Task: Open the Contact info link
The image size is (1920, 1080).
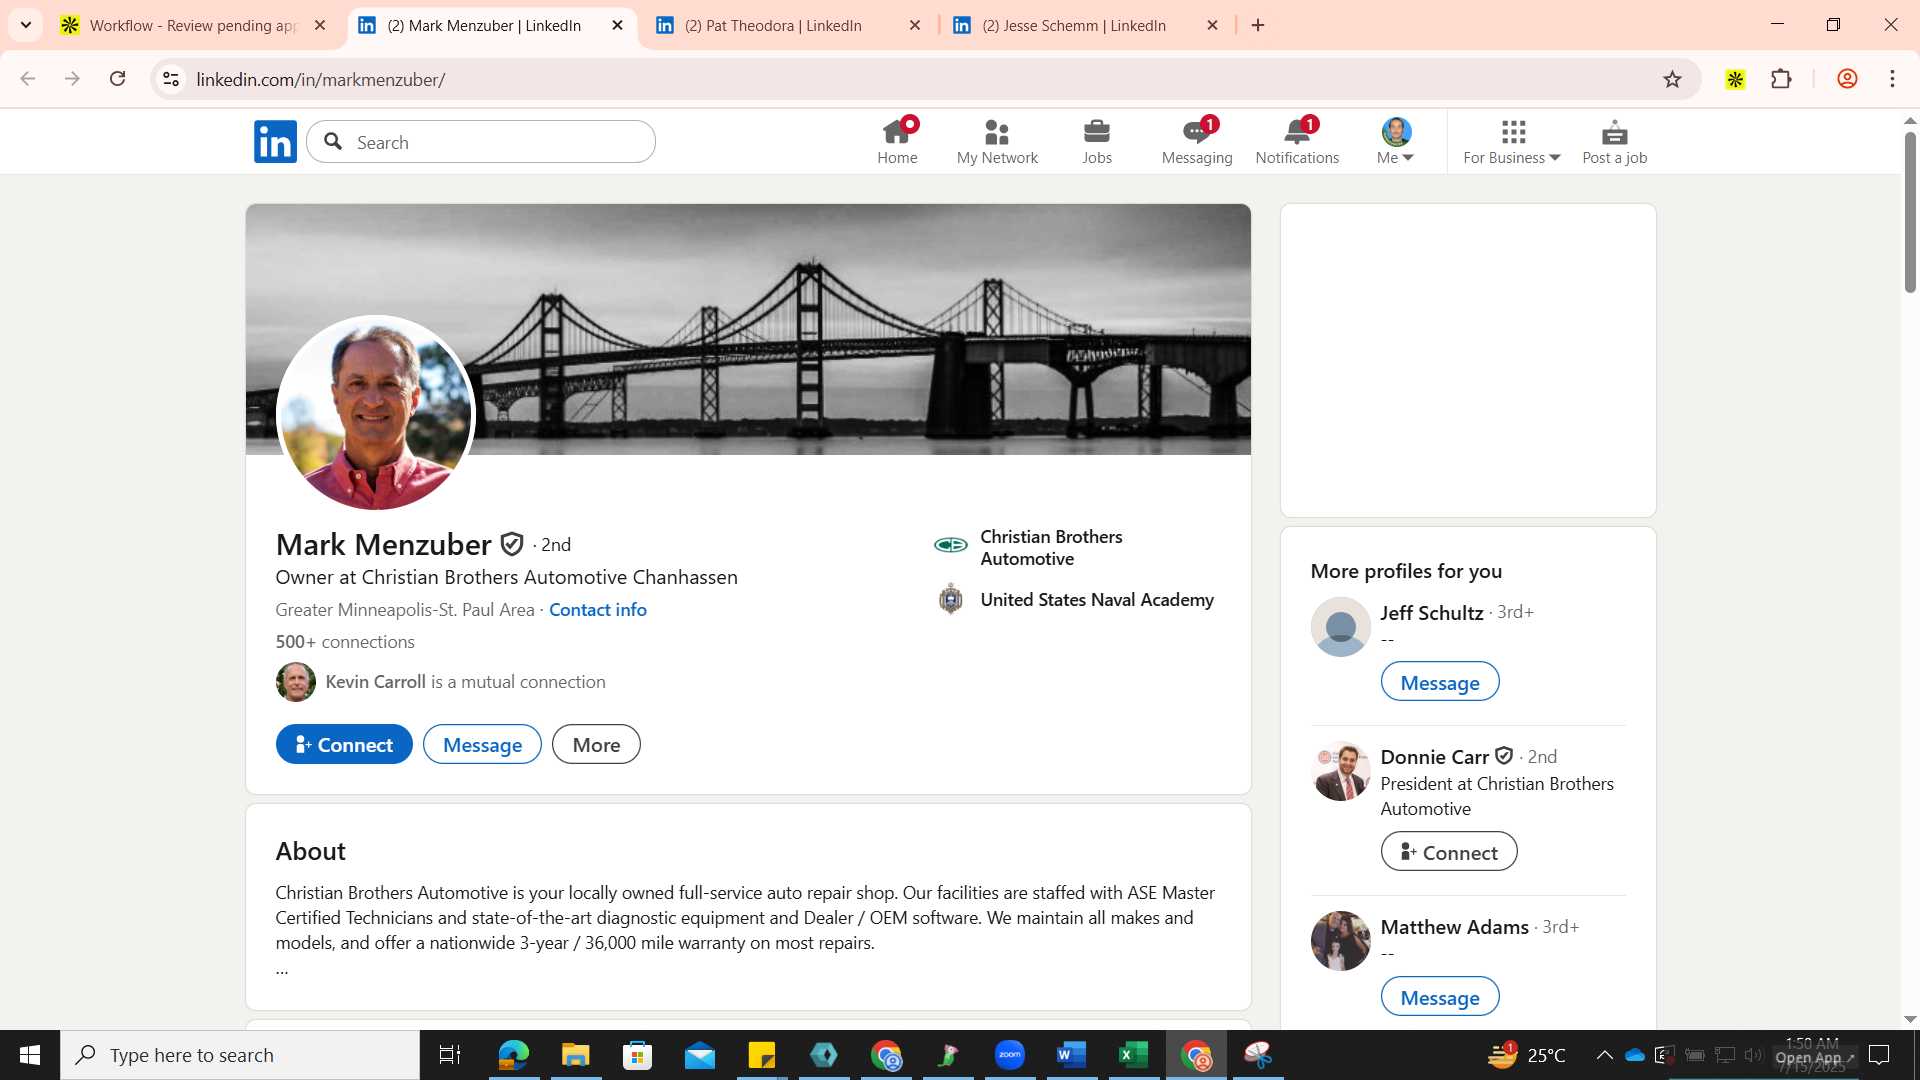Action: point(598,610)
